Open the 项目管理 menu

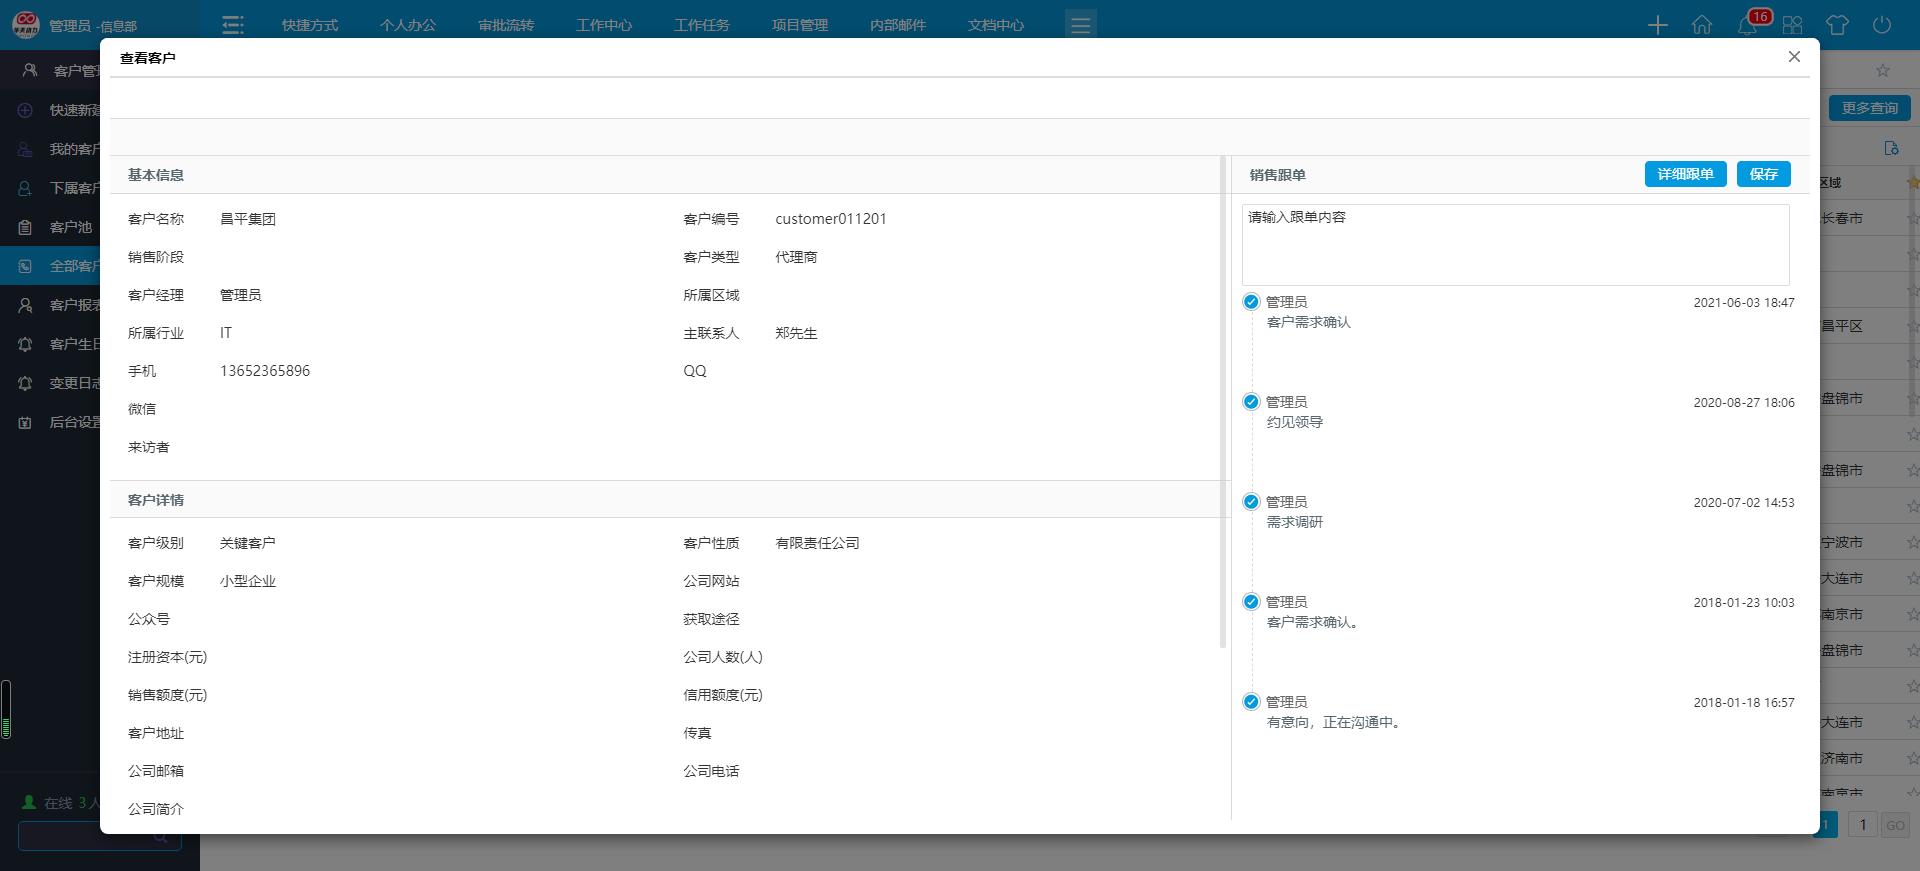pyautogui.click(x=800, y=25)
